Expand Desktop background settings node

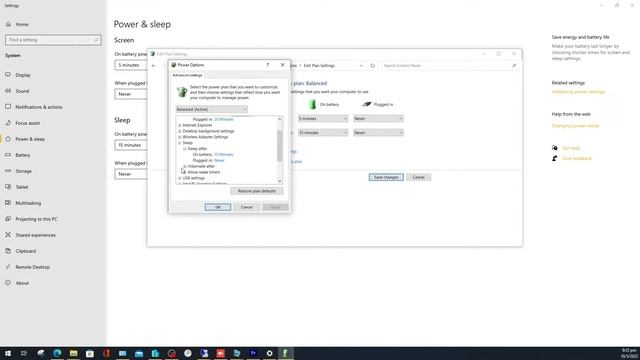180,131
